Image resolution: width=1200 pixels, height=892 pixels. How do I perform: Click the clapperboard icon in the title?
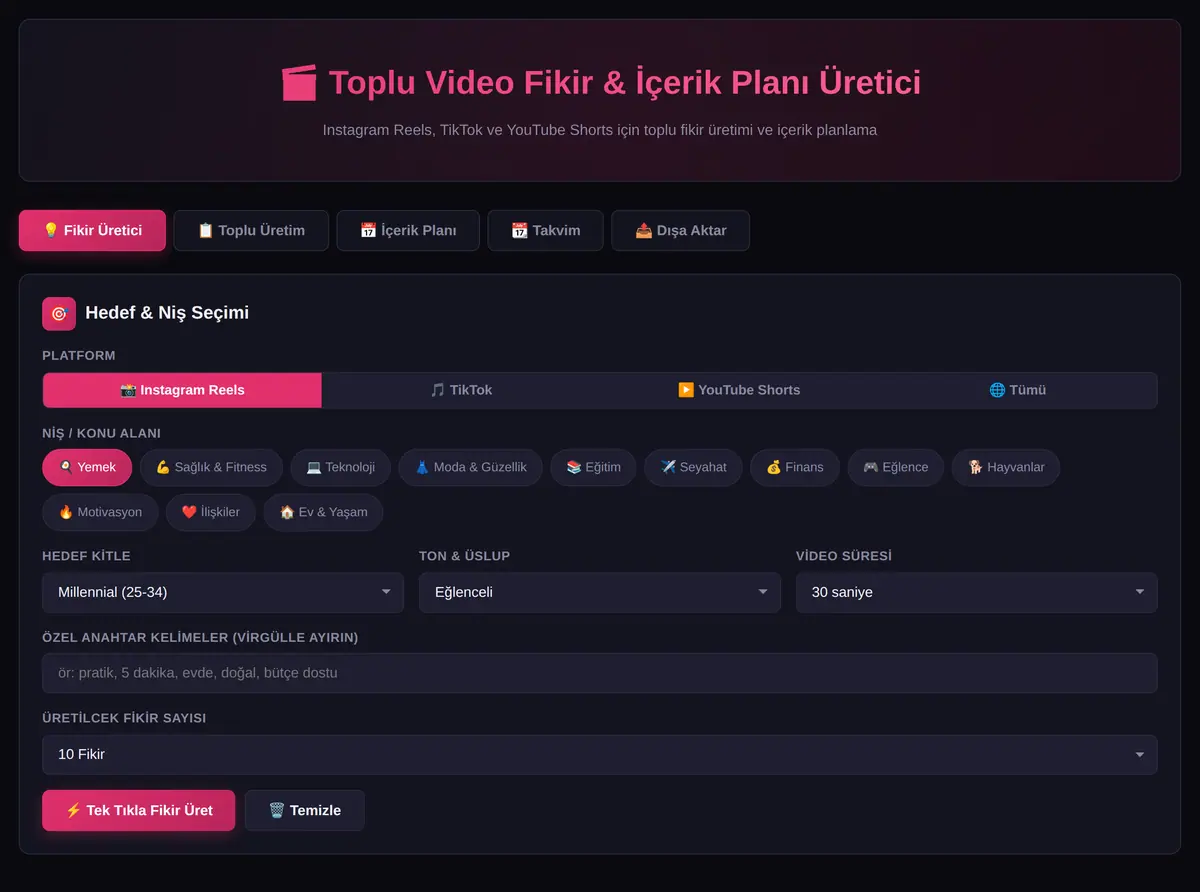point(299,82)
